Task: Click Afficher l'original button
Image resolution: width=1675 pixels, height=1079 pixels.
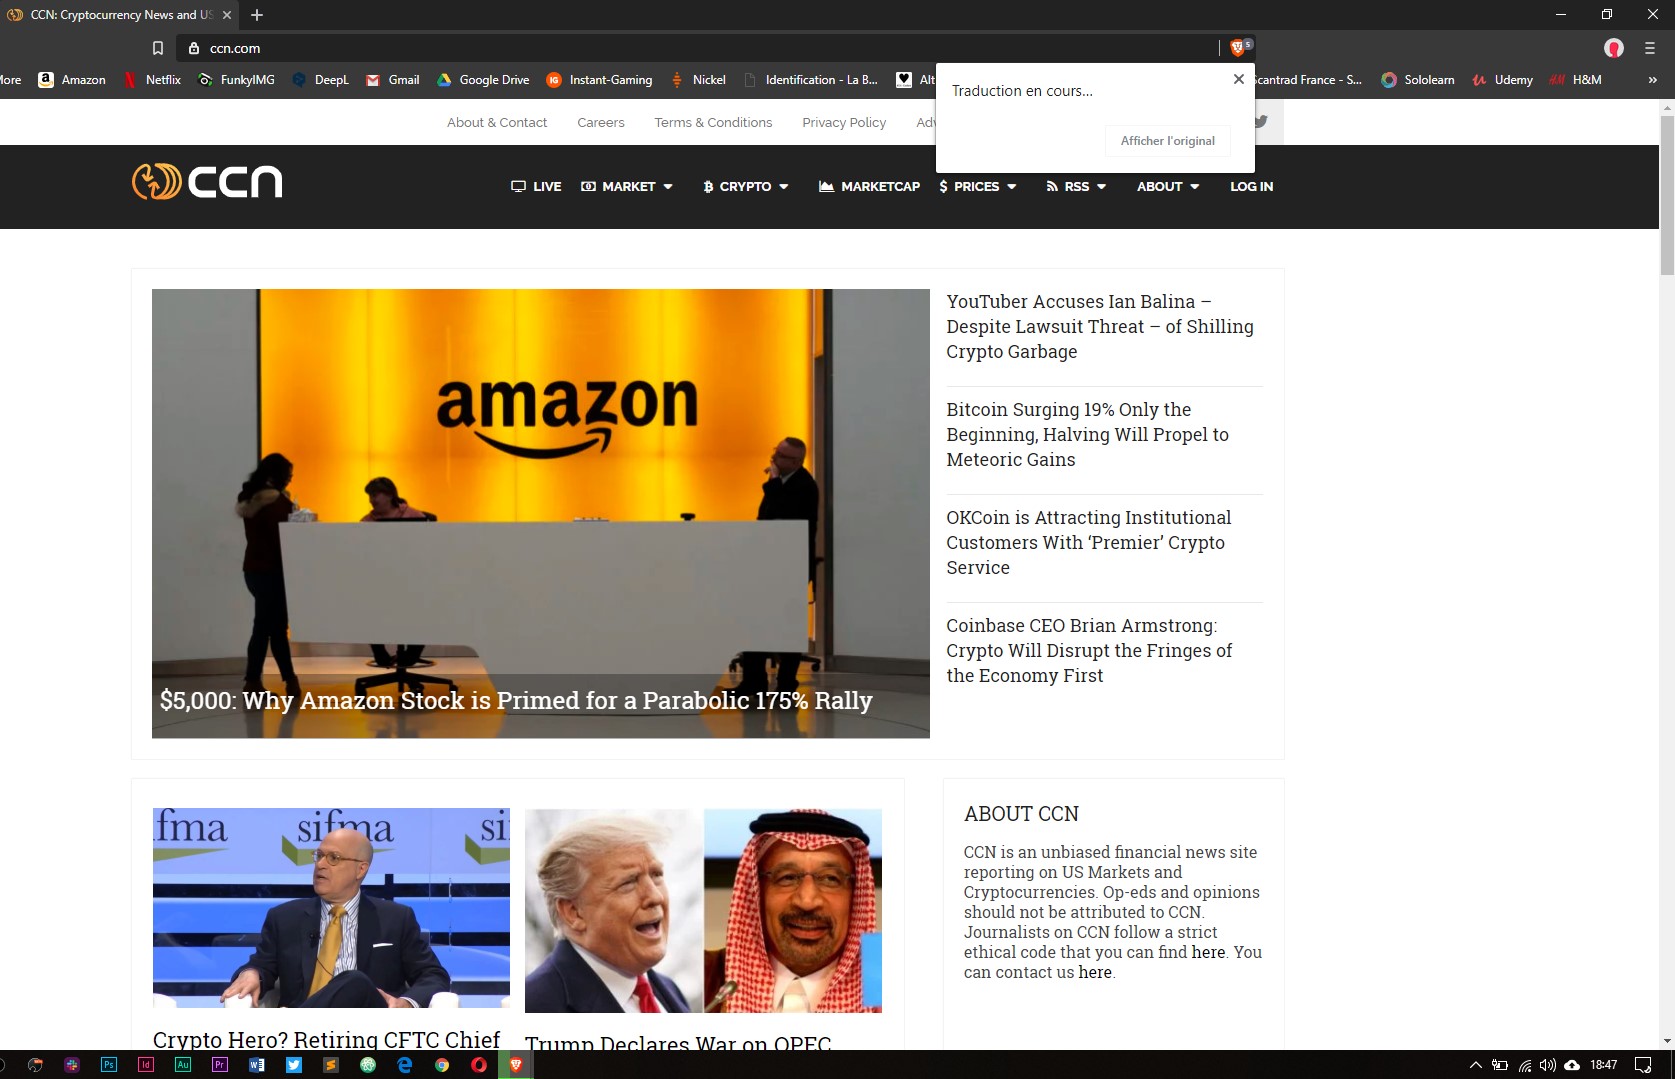Action: [1168, 141]
